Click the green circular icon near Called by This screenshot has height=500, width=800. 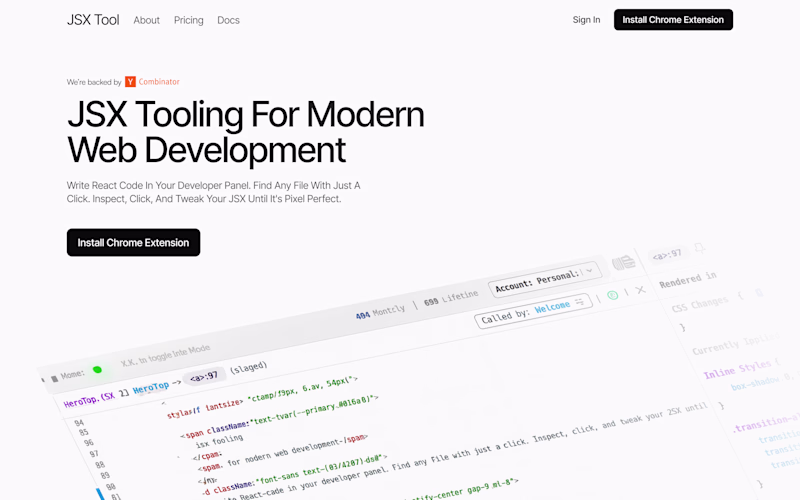[x=612, y=295]
